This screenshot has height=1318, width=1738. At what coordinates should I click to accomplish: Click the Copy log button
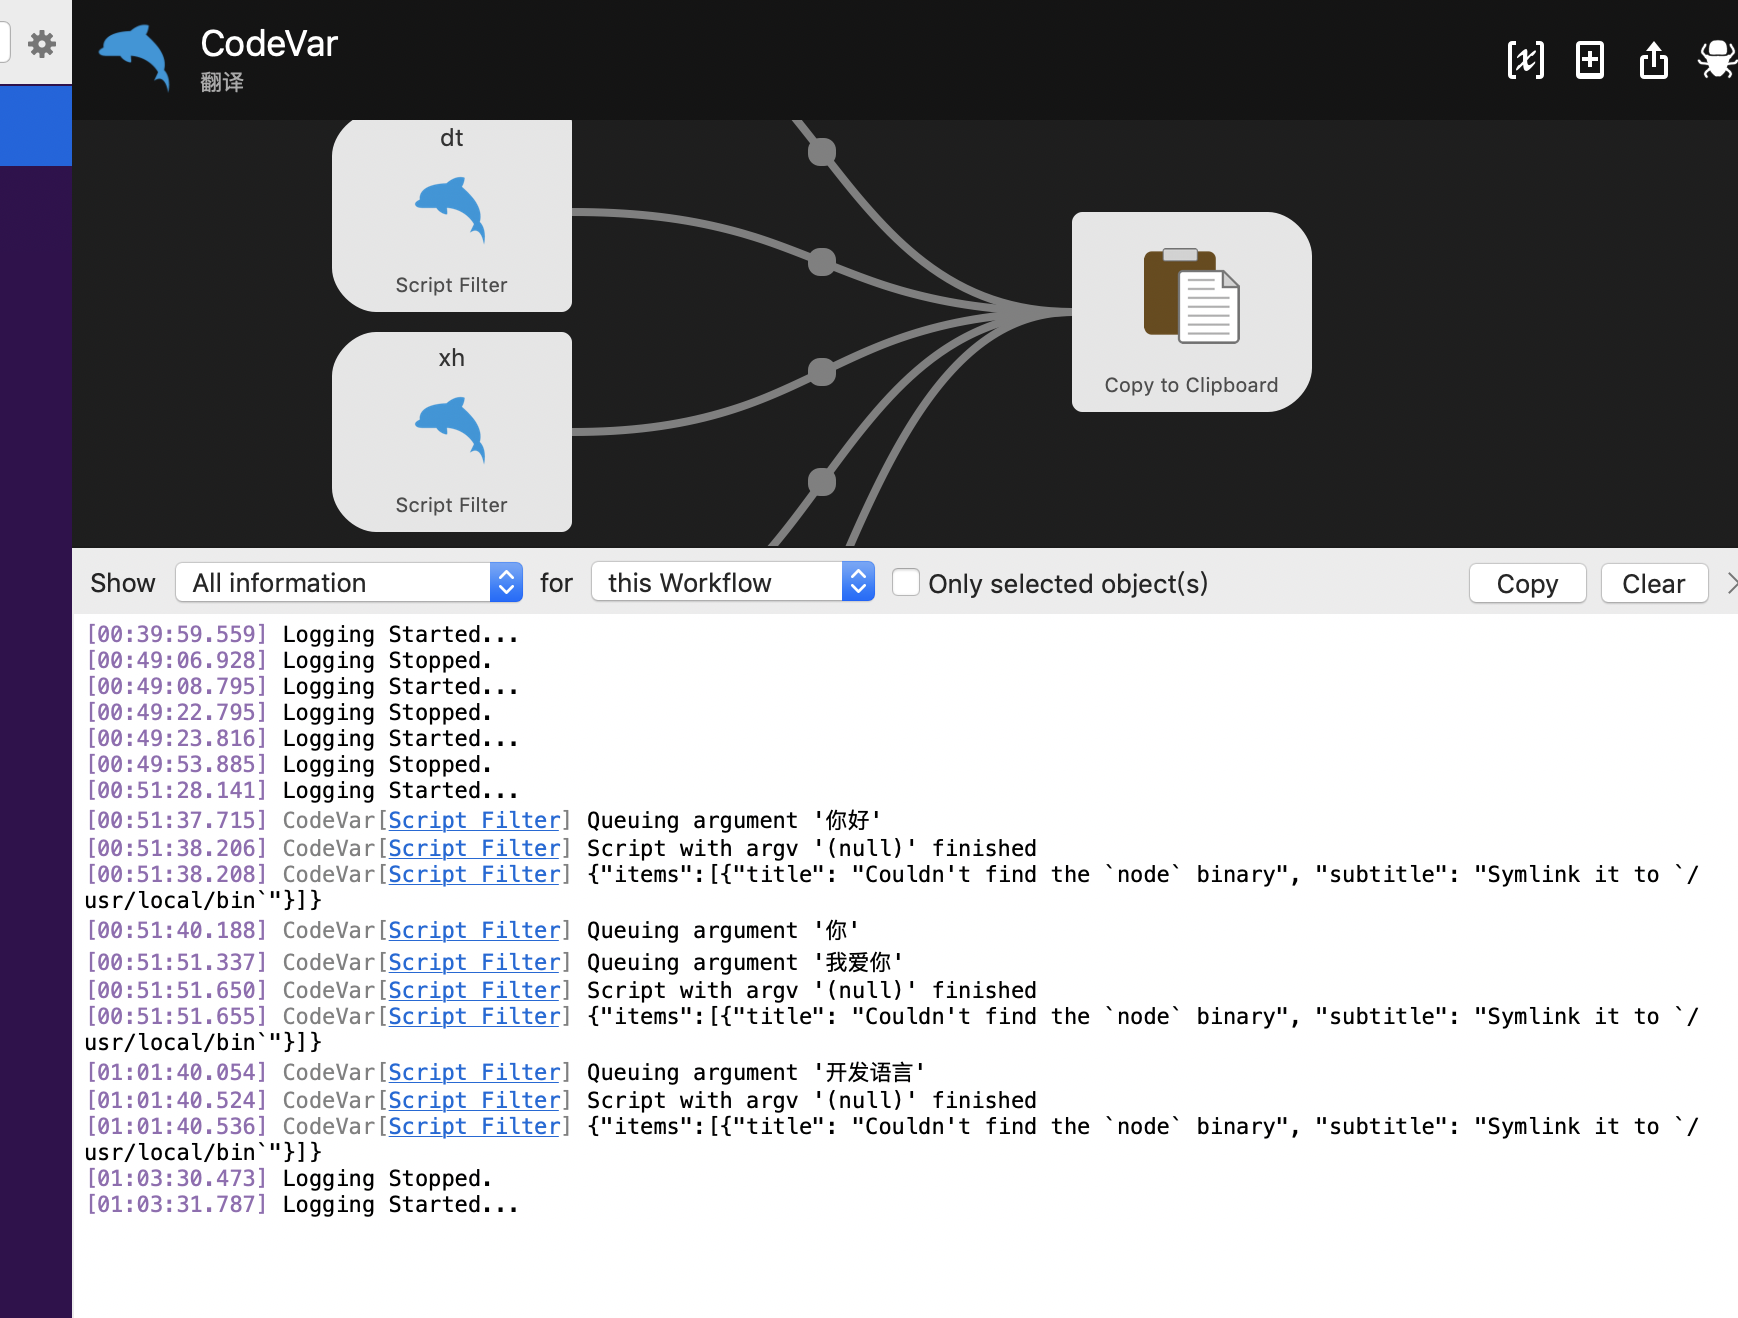point(1527,583)
